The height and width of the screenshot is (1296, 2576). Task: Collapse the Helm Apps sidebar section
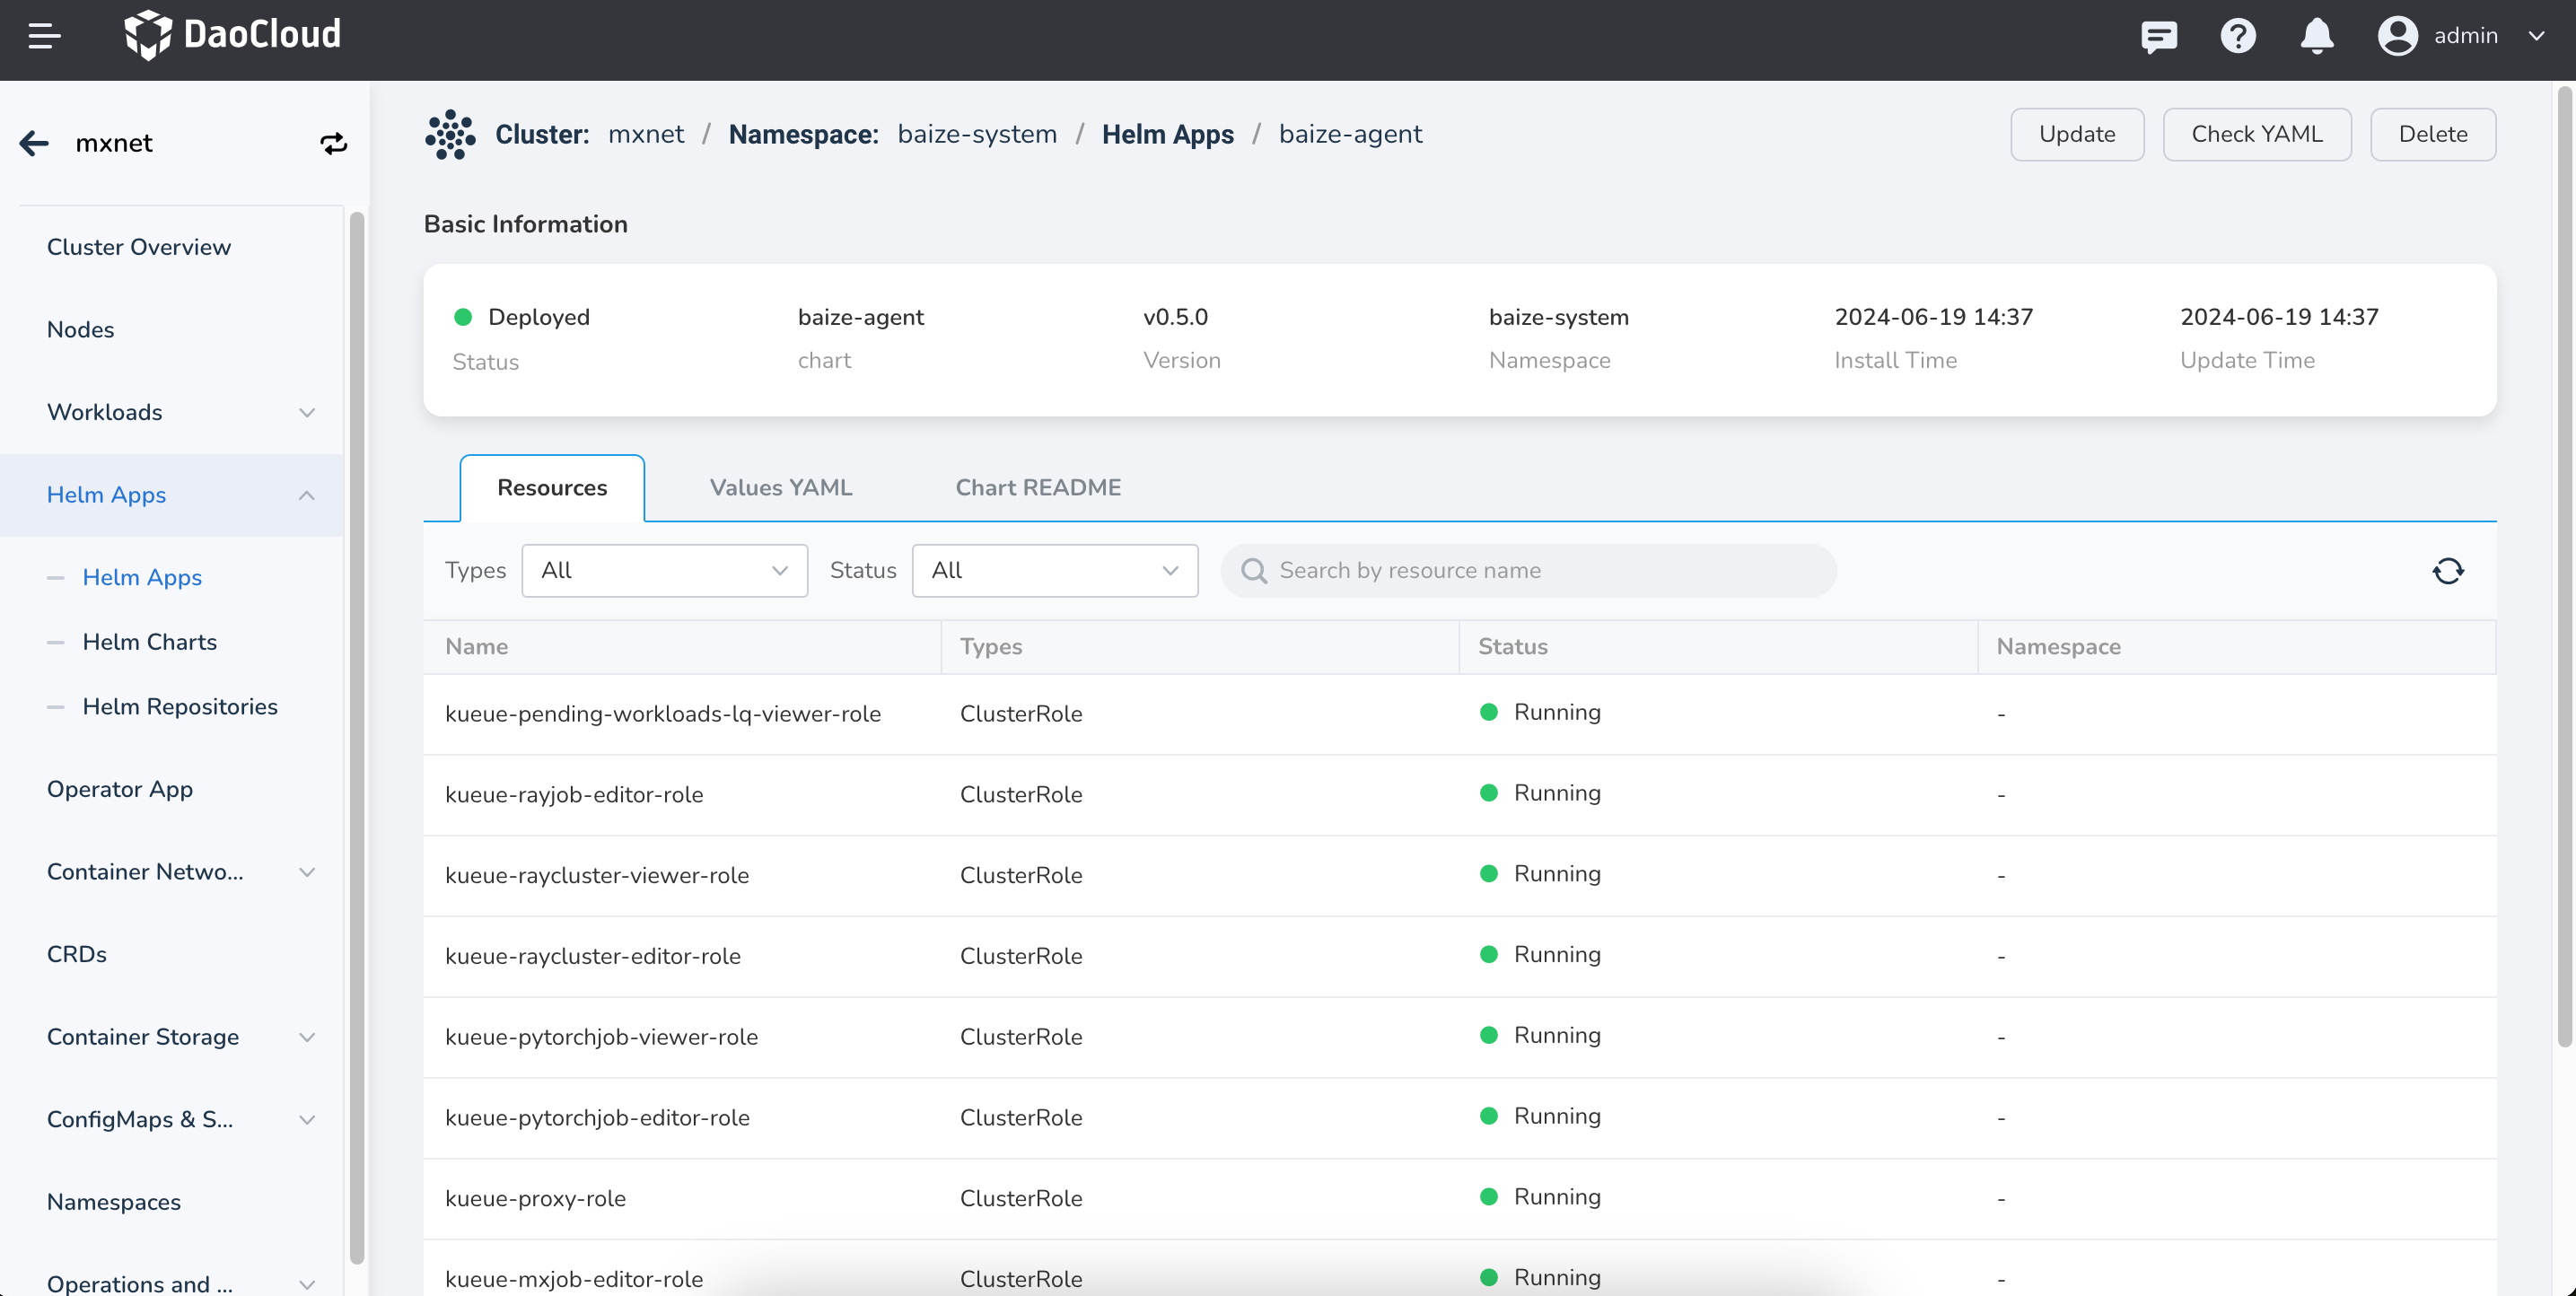(x=306, y=495)
